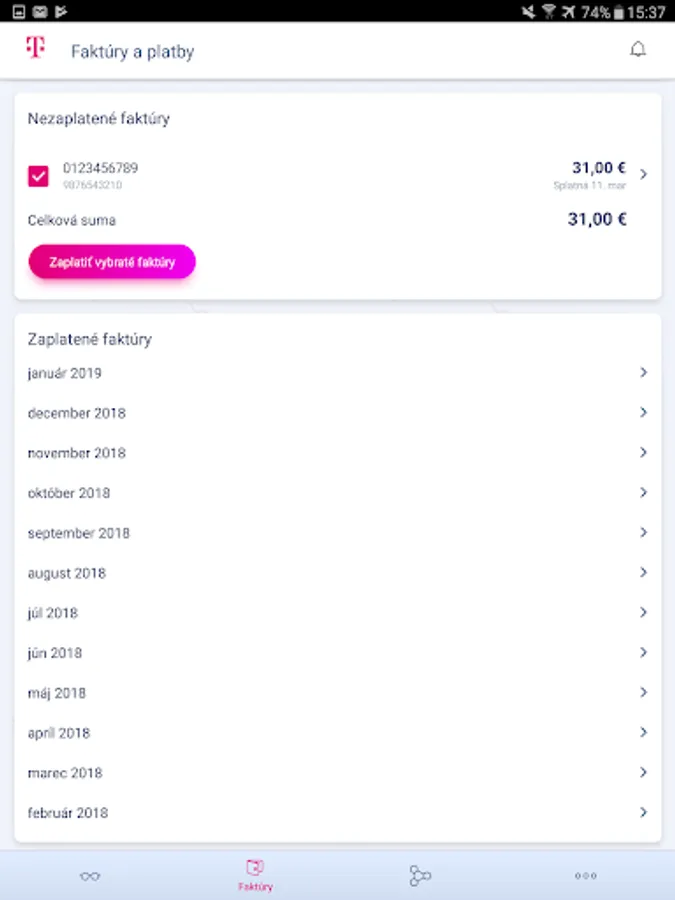Tap the Telekom T logo
The width and height of the screenshot is (675, 900).
[x=35, y=48]
